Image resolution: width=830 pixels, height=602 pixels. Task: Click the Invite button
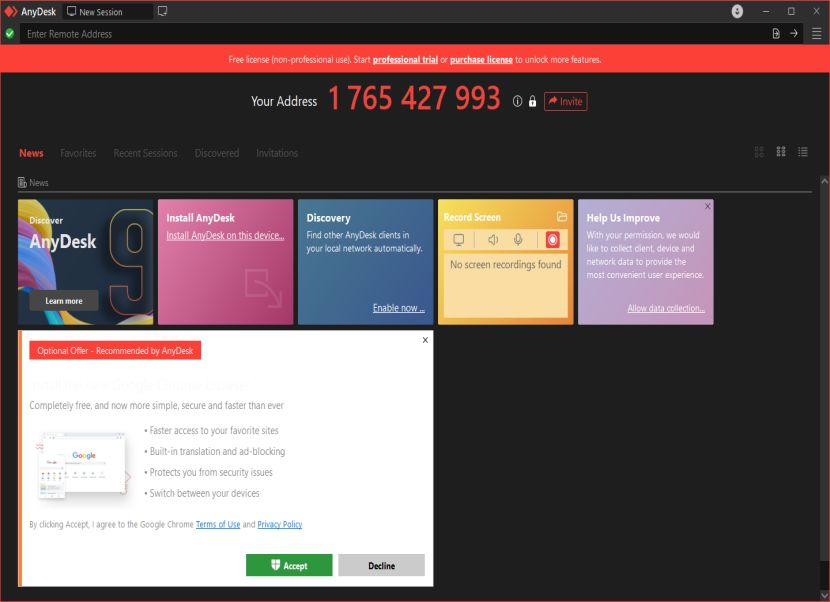coord(565,101)
